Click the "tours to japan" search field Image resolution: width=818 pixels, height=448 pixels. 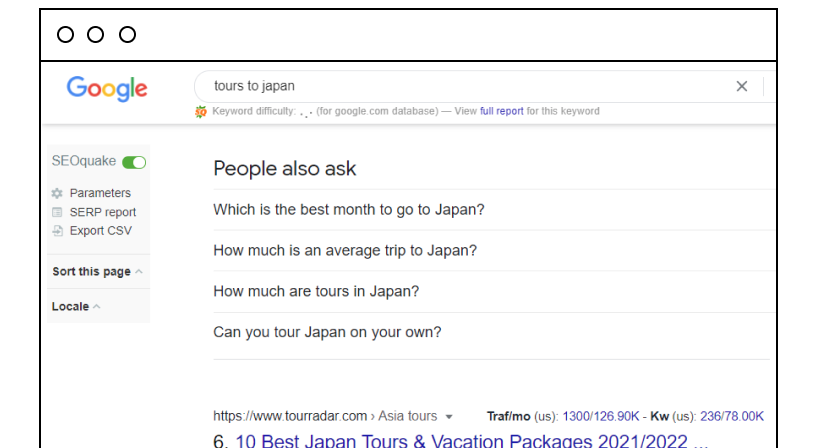point(464,86)
